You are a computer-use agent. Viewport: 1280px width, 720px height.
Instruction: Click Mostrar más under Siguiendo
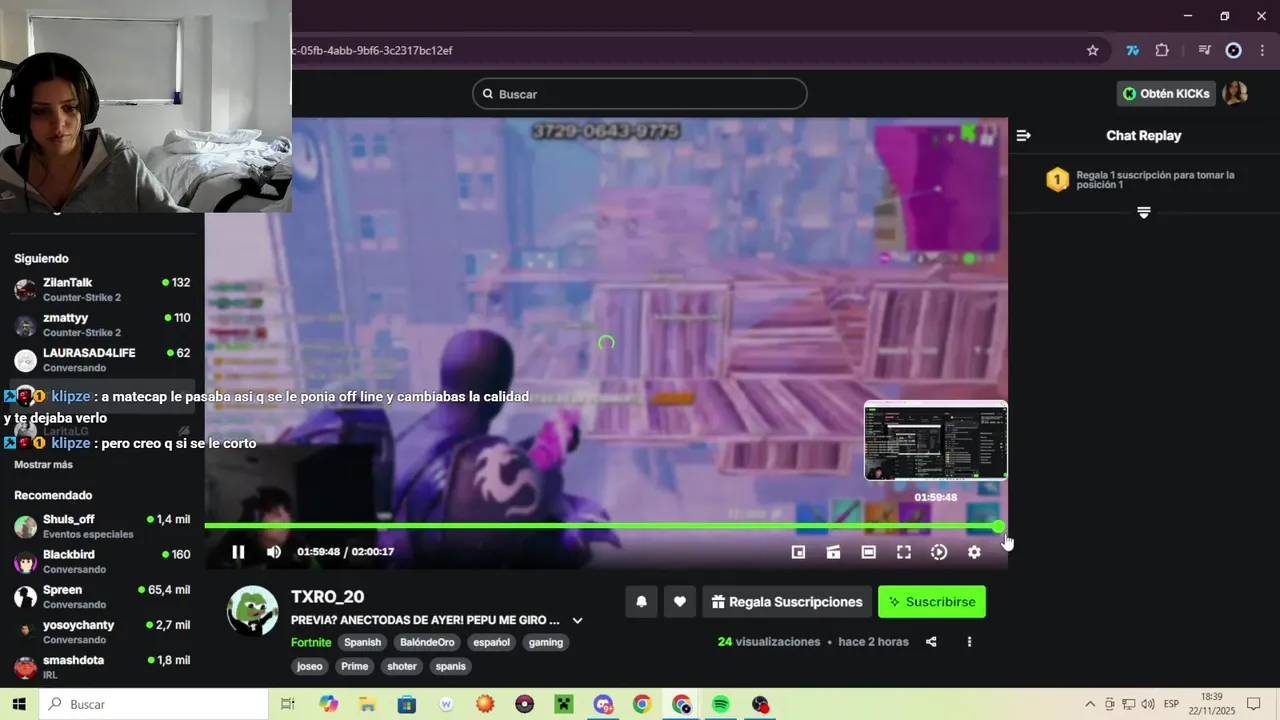[x=43, y=465]
